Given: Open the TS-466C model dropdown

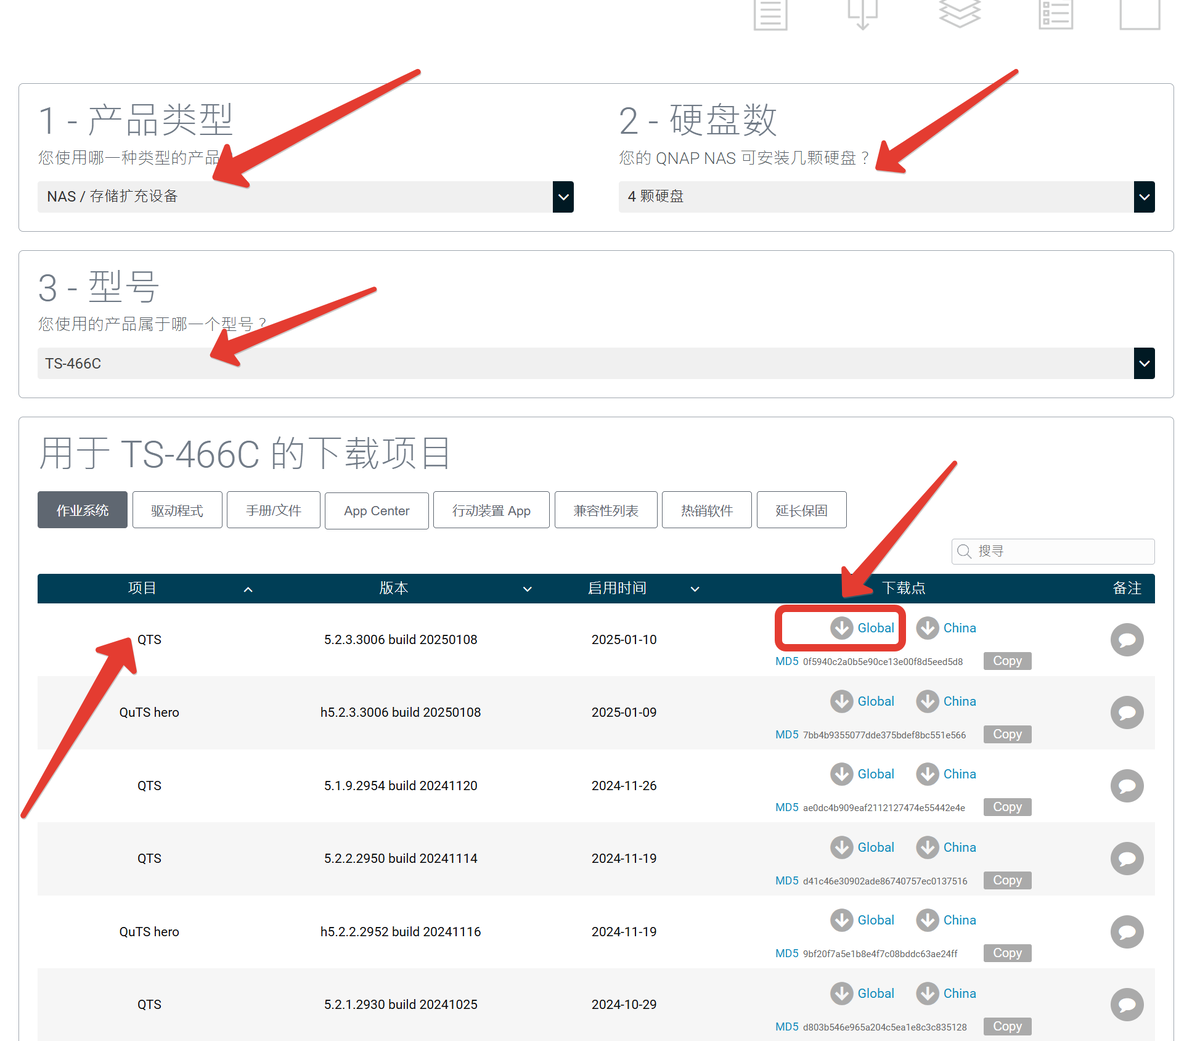Looking at the screenshot, I should [596, 363].
